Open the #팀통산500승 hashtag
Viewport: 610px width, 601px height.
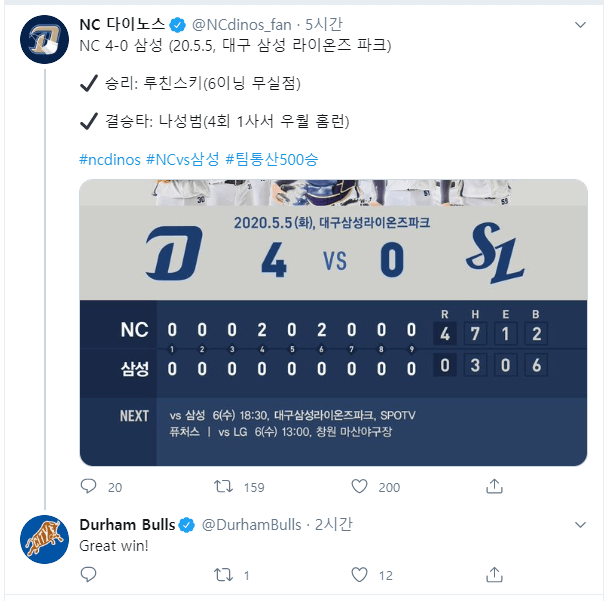click(272, 159)
